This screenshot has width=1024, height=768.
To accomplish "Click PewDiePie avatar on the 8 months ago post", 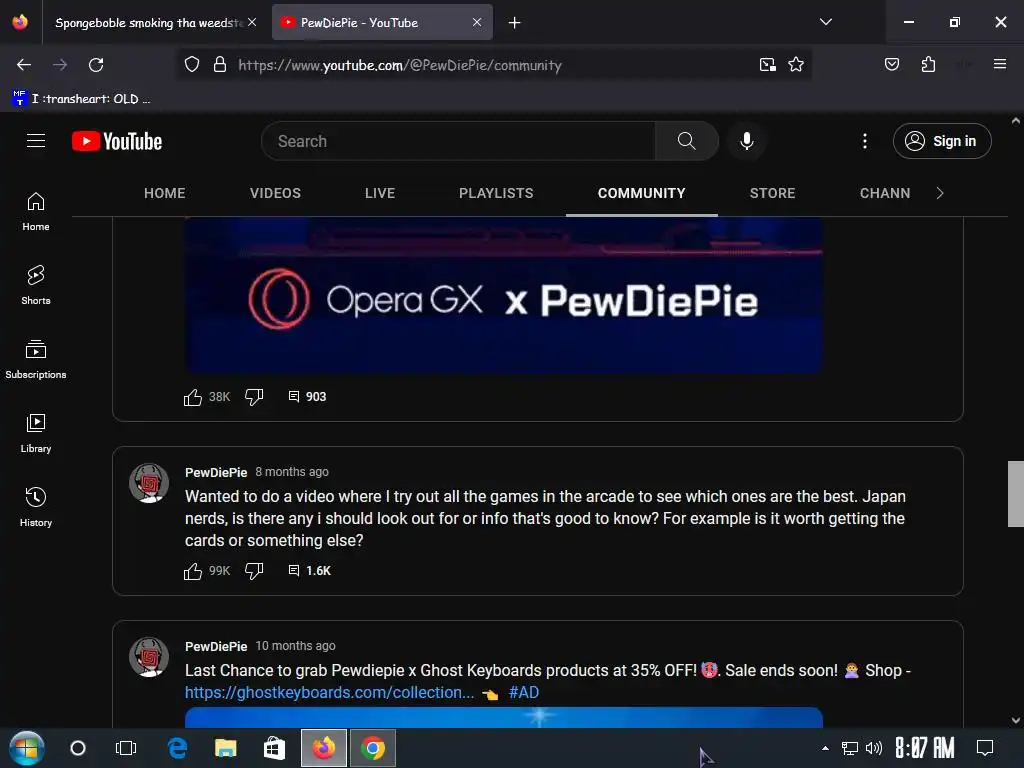I will (x=149, y=483).
